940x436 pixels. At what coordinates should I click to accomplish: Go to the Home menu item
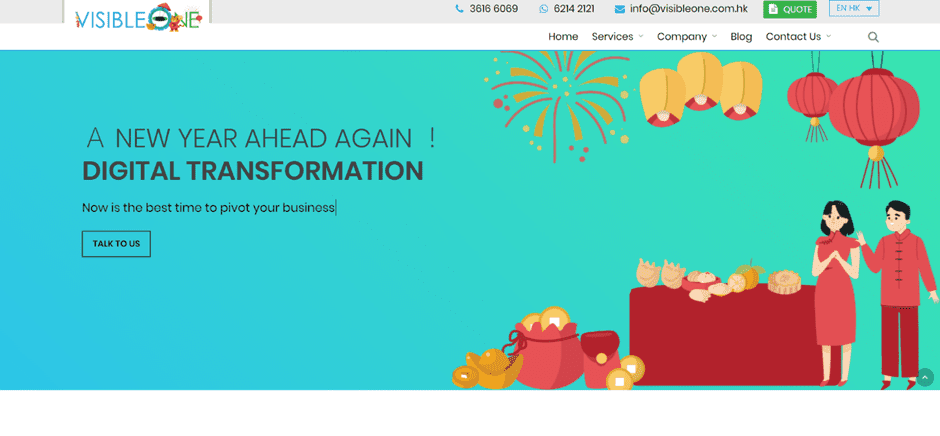click(x=563, y=37)
